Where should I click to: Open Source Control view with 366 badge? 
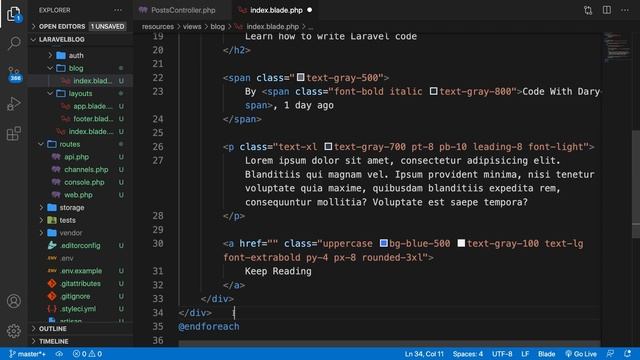[14, 74]
